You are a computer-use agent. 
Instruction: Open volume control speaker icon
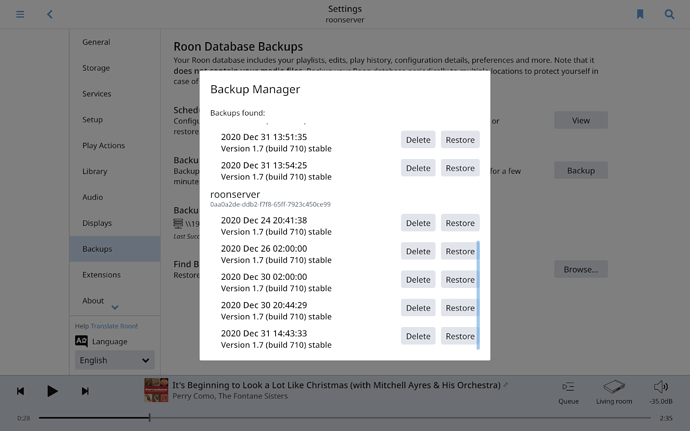pos(661,387)
